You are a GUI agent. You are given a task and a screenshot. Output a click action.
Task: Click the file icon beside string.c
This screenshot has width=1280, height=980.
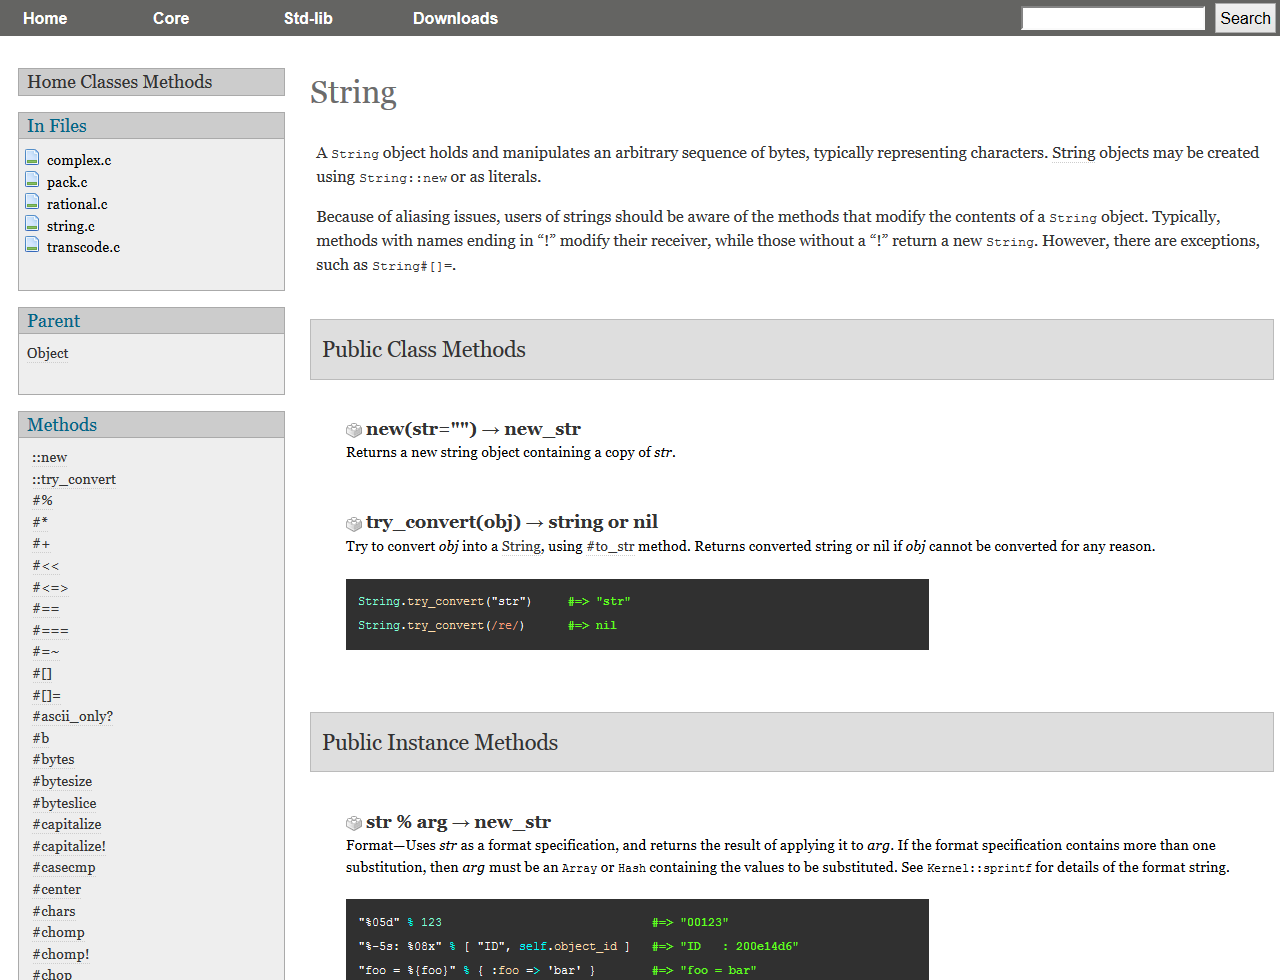pos(32,224)
